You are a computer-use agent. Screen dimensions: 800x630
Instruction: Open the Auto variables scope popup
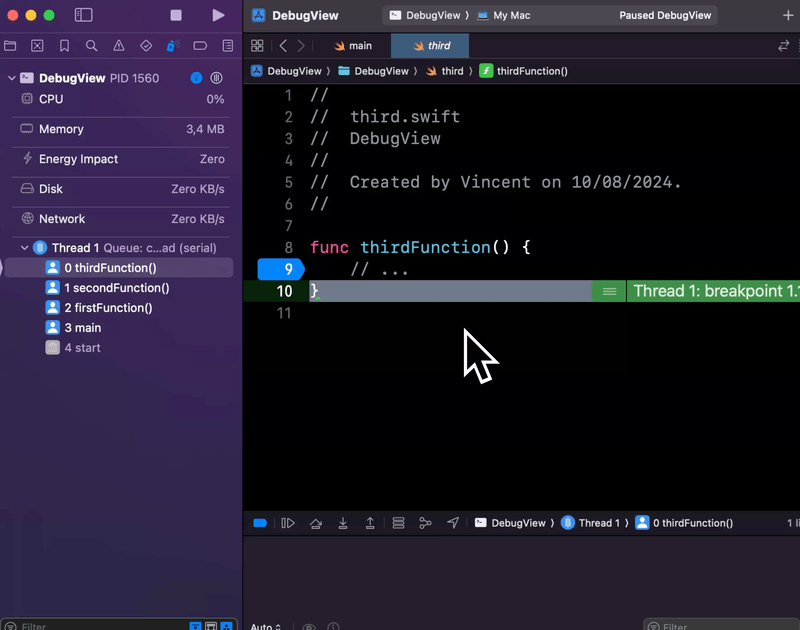[x=266, y=626]
